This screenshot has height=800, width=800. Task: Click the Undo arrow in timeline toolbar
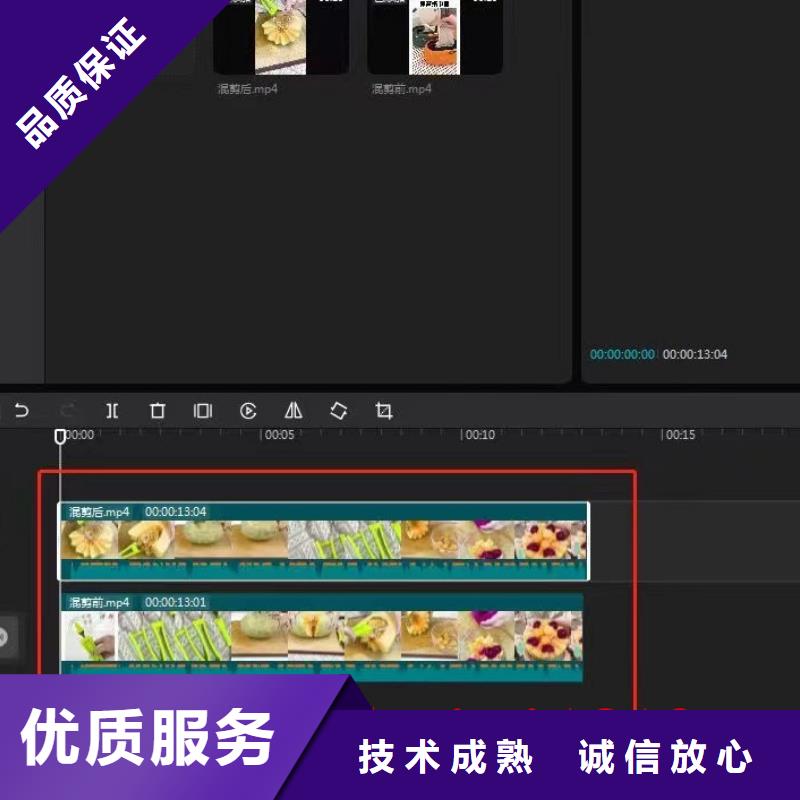click(x=21, y=411)
